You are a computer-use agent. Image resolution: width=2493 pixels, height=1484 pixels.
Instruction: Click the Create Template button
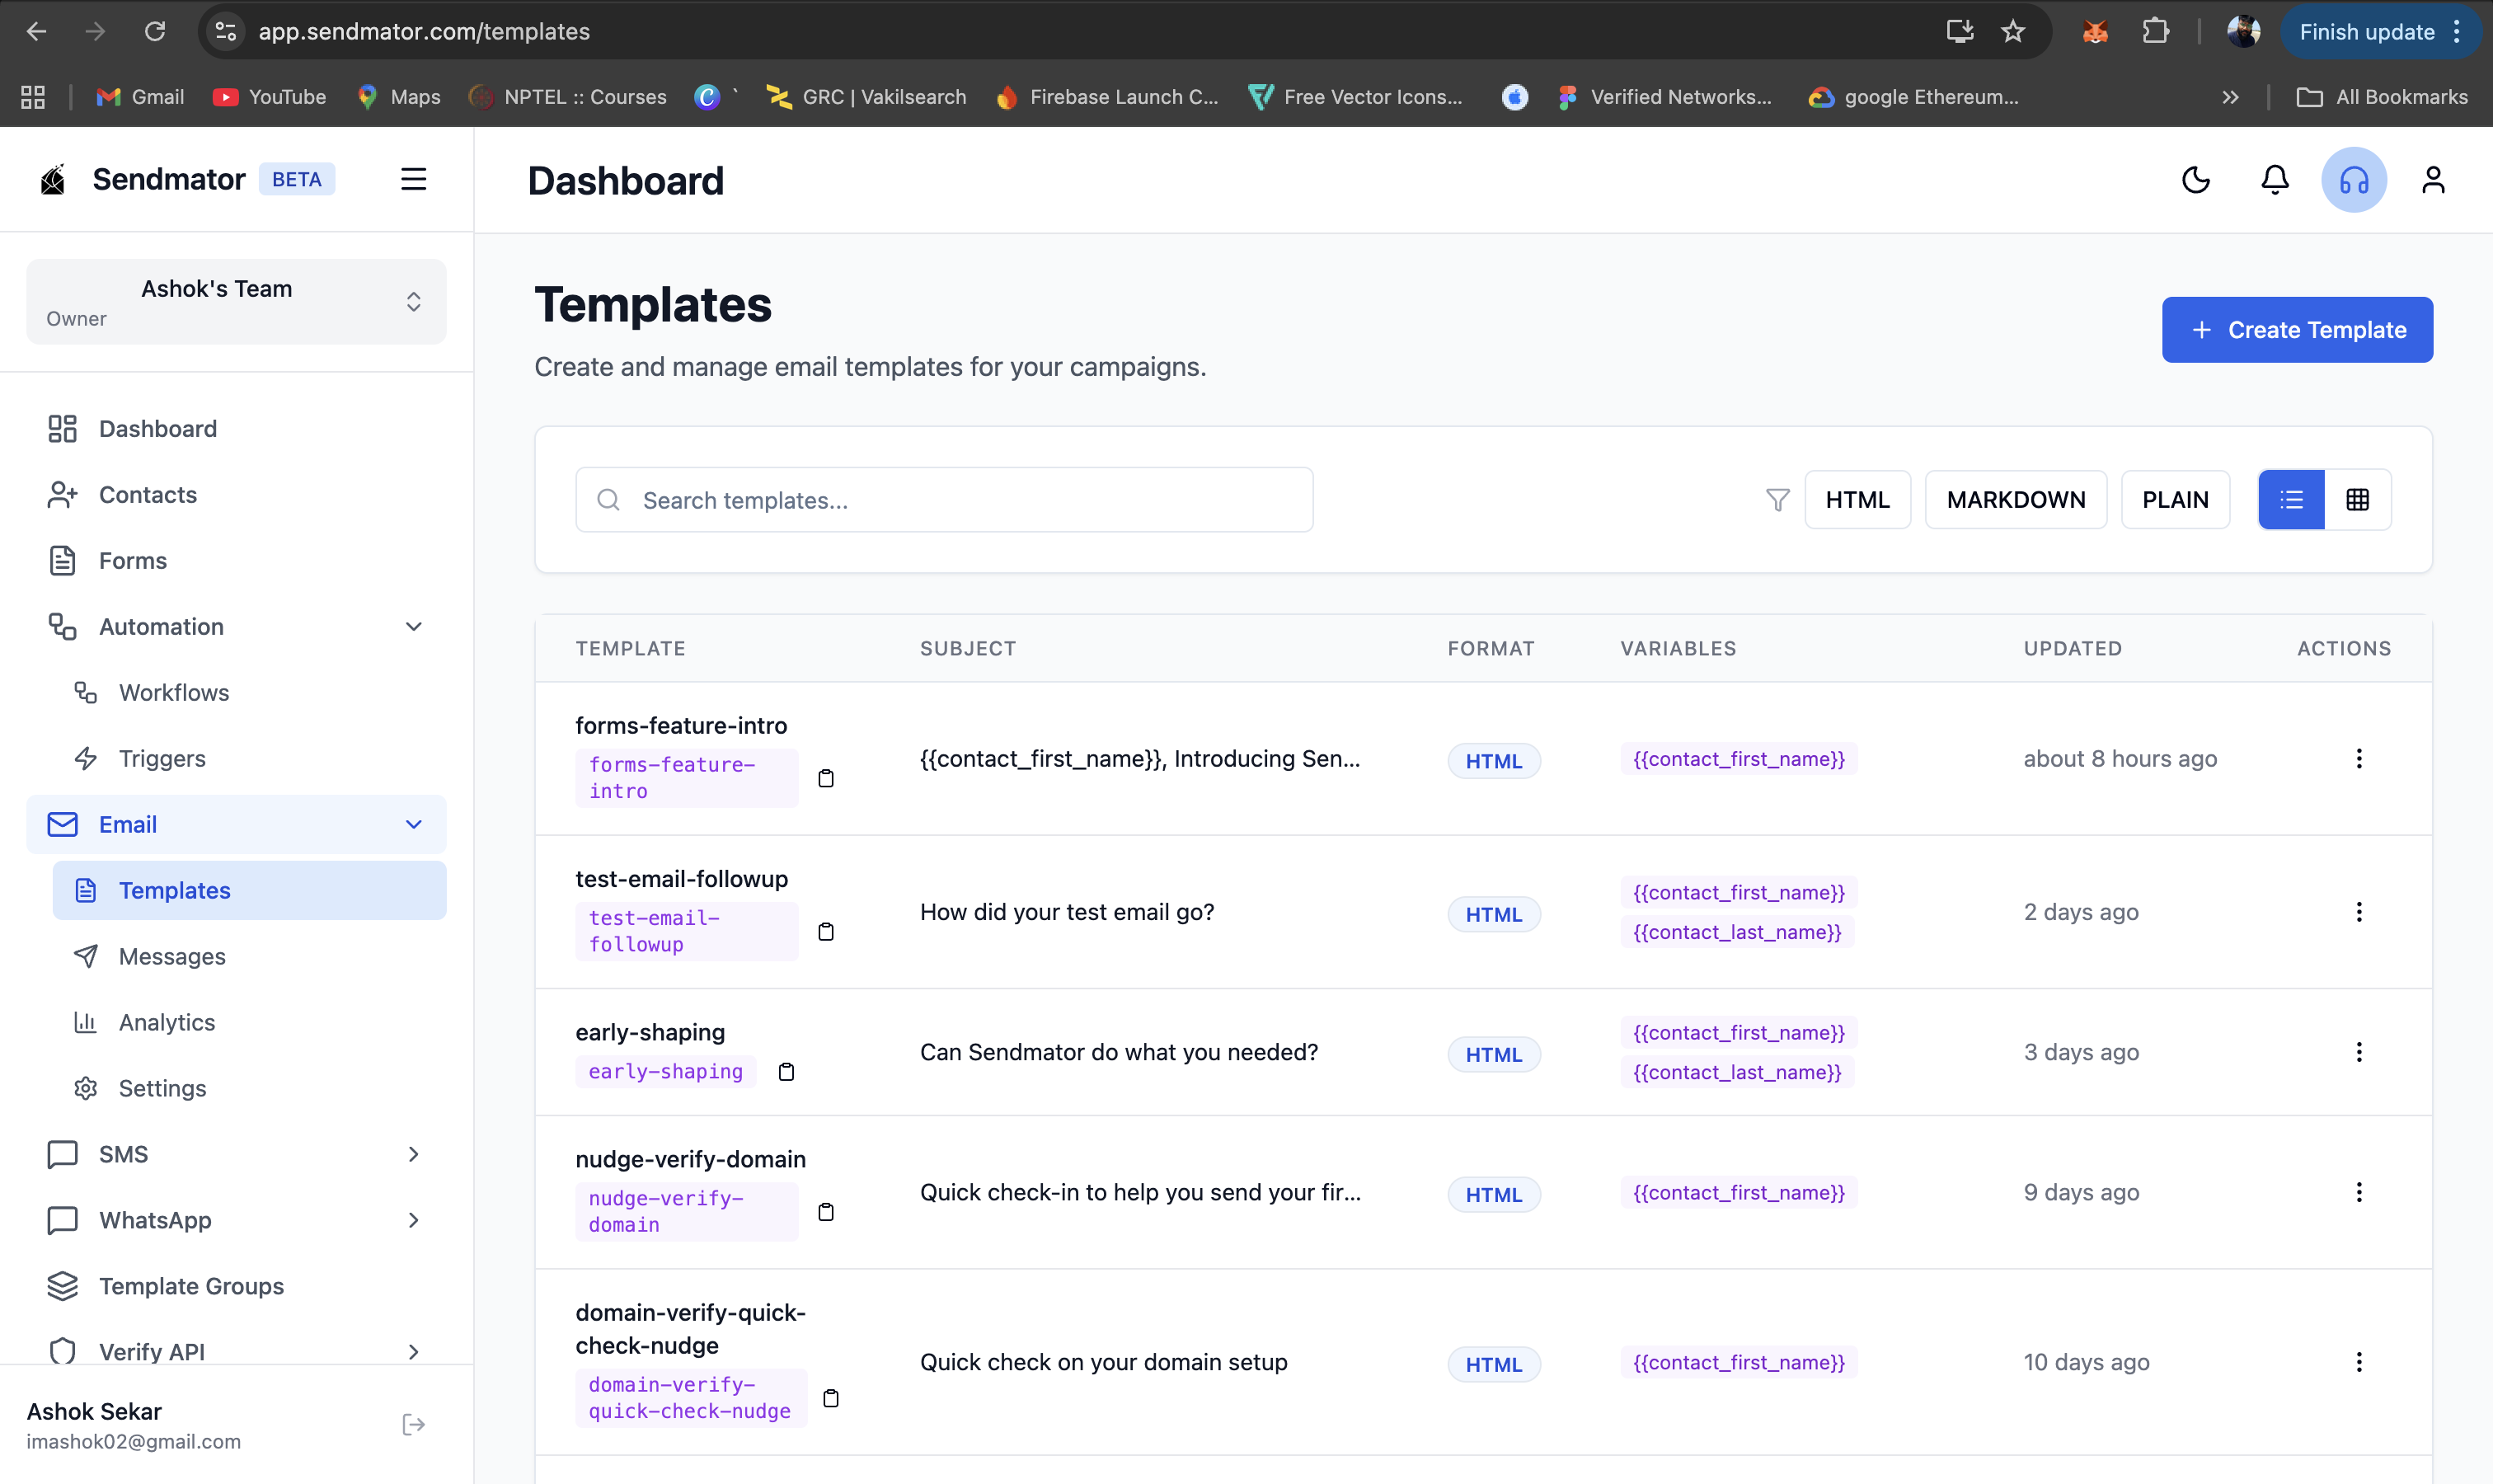[x=2296, y=329]
